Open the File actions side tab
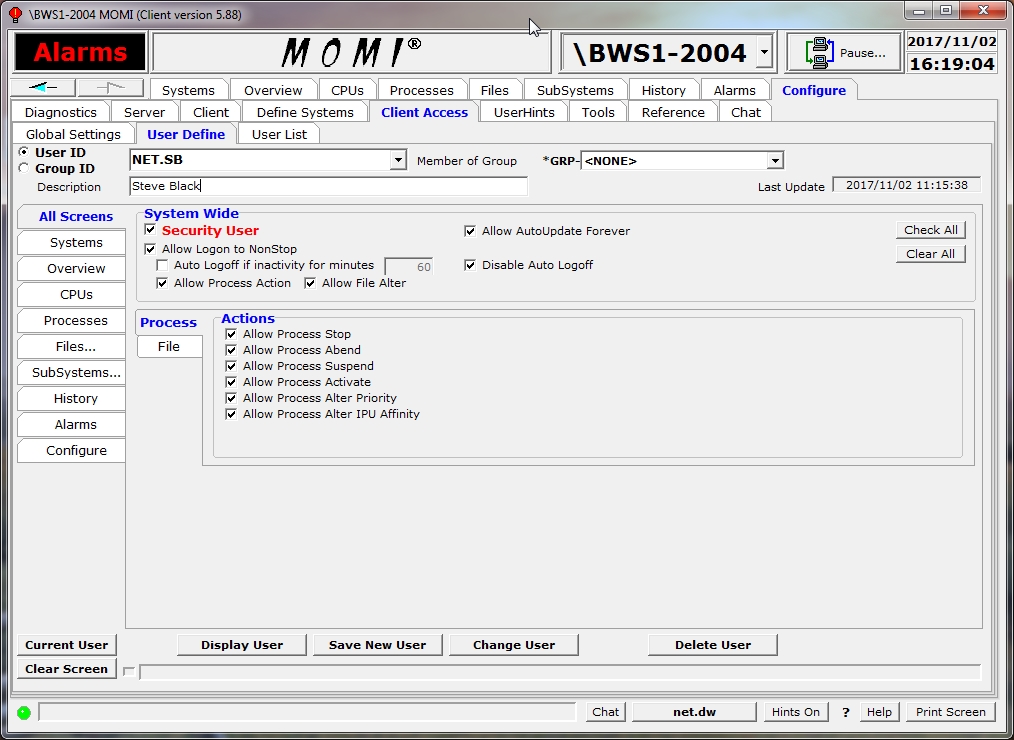Image resolution: width=1014 pixels, height=740 pixels. pyautogui.click(x=169, y=346)
